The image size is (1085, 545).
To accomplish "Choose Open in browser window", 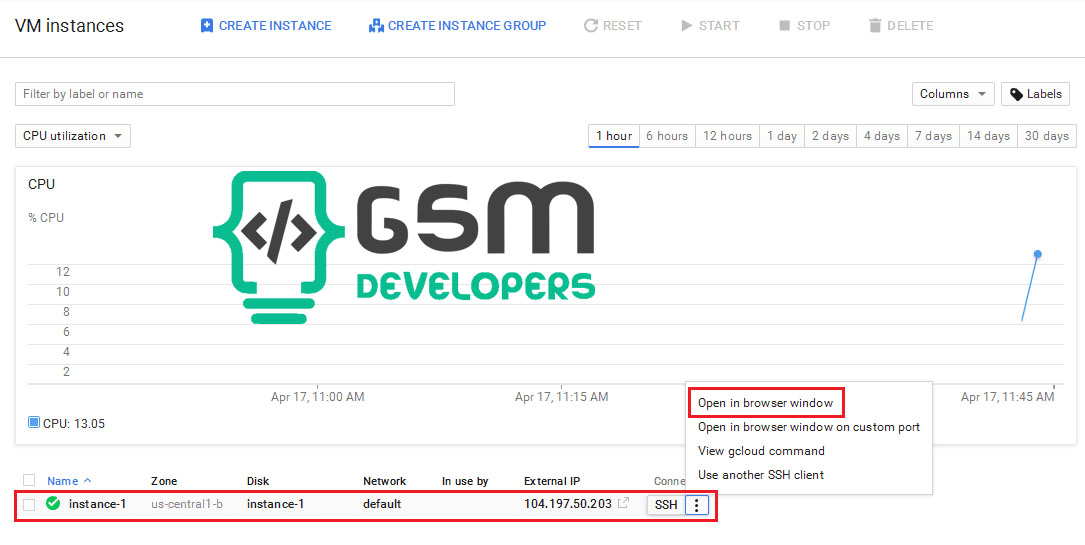I will [x=765, y=403].
